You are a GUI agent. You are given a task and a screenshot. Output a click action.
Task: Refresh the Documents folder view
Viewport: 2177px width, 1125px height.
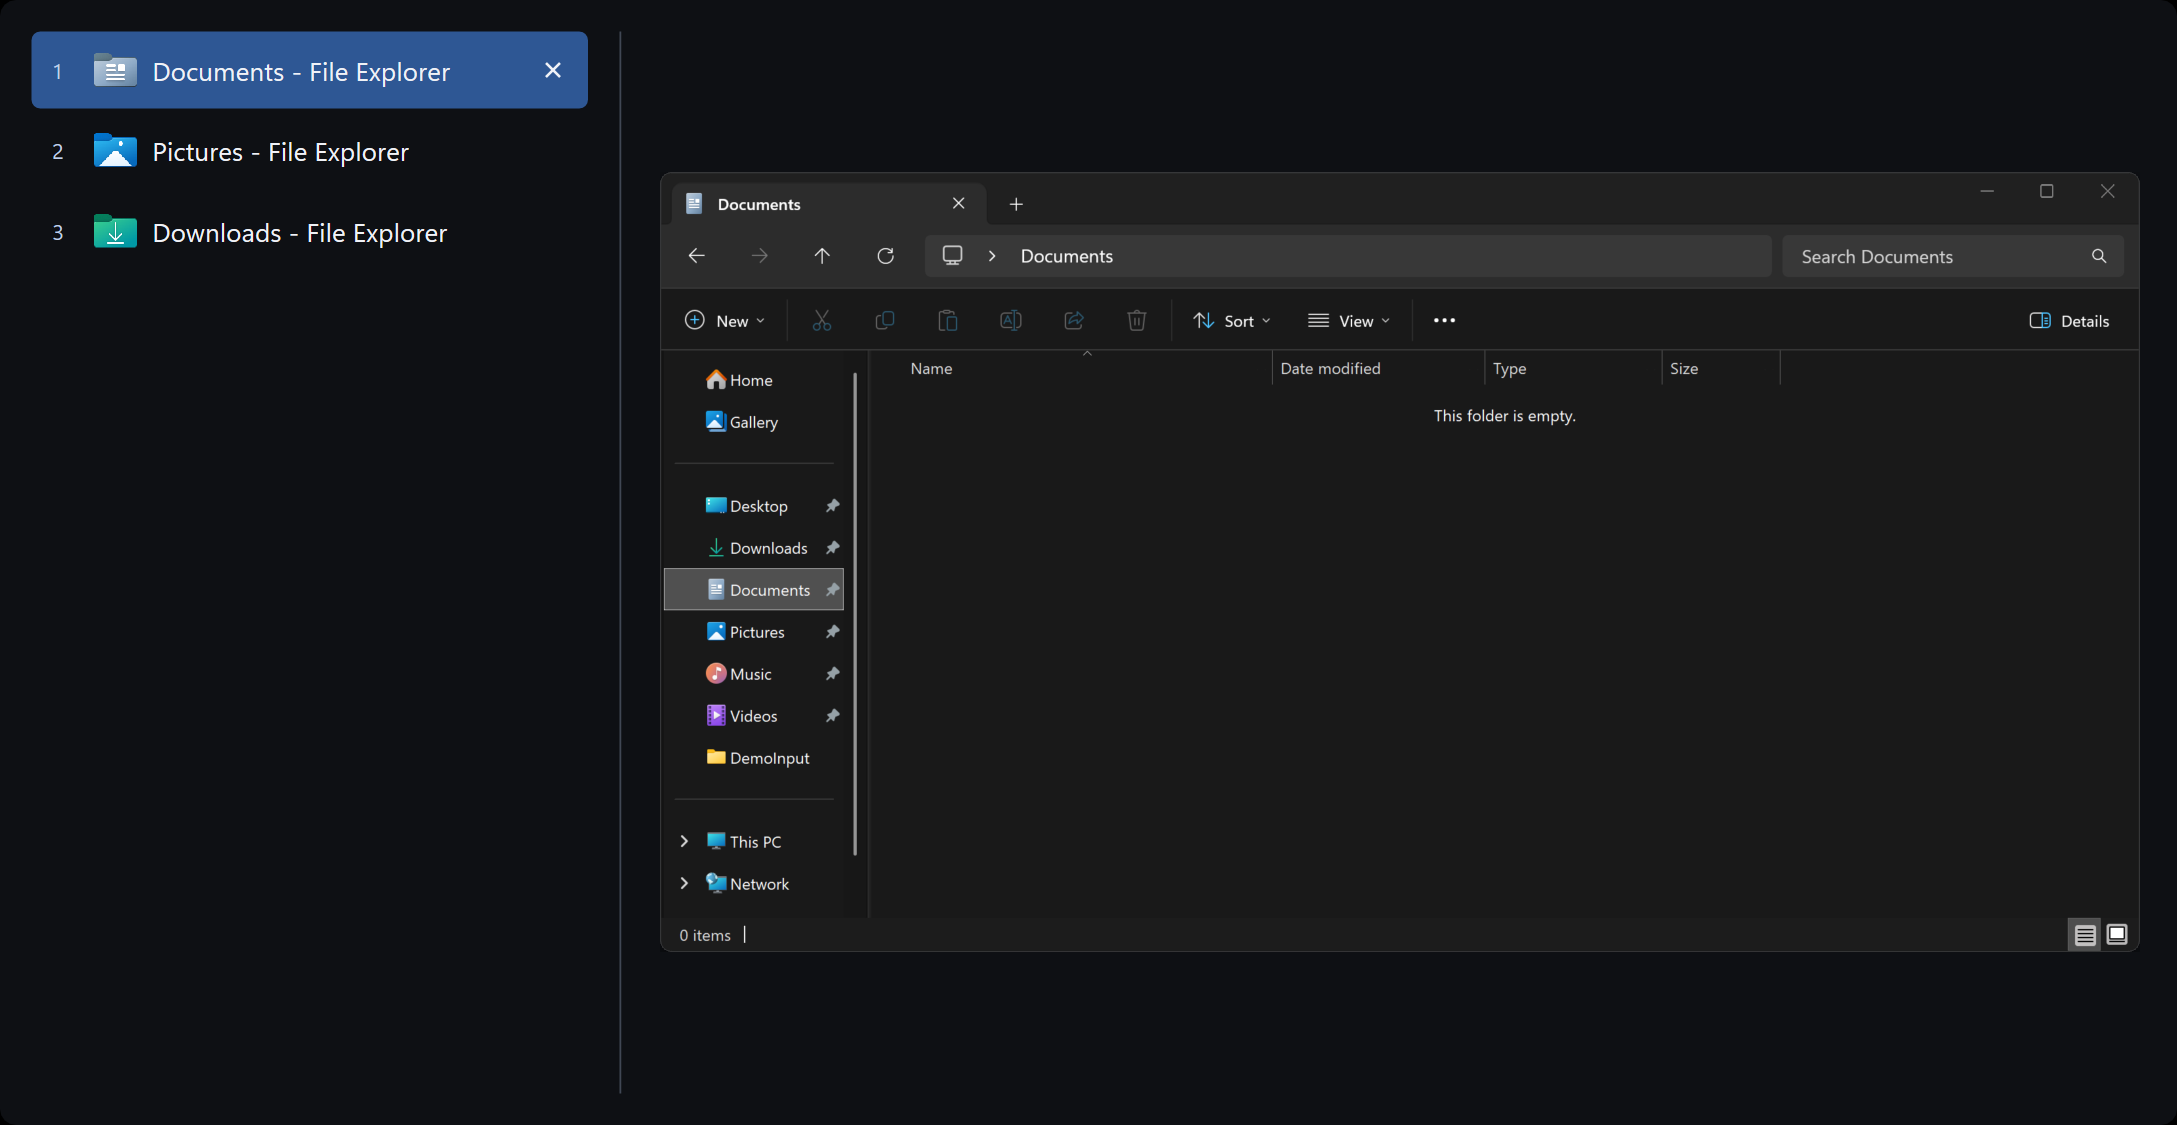coord(885,256)
